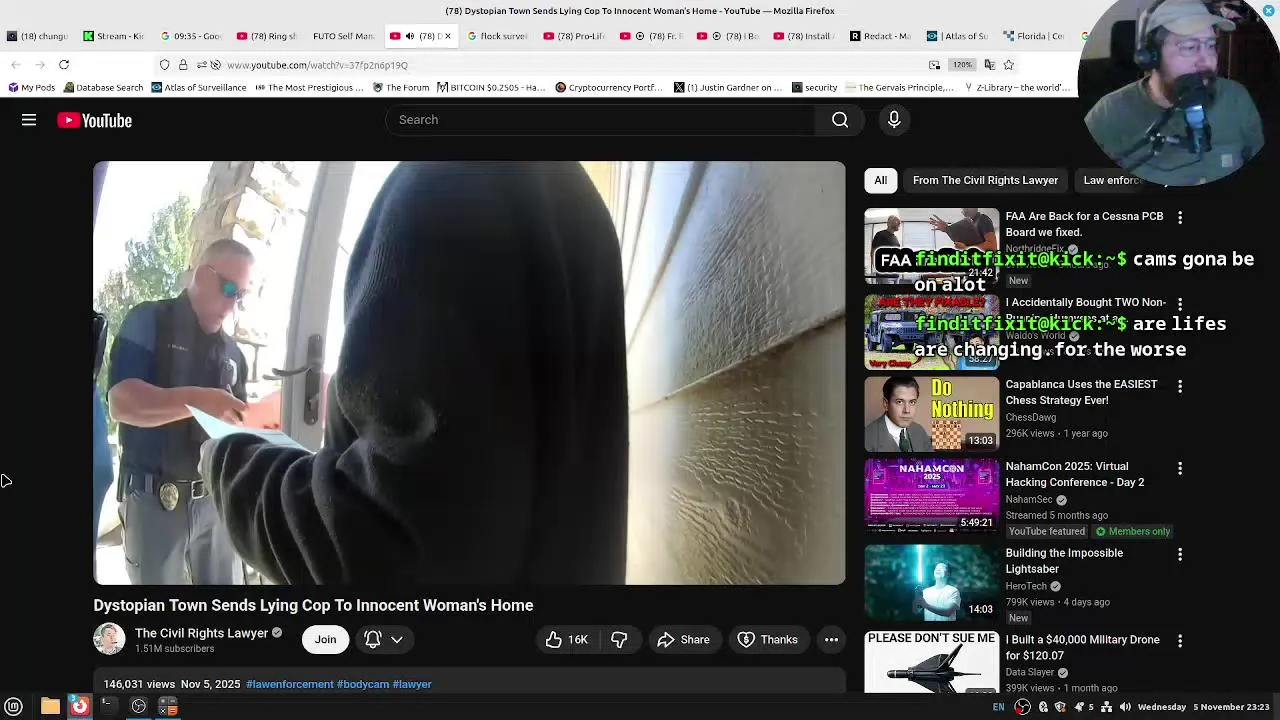Like the video (16K thumbs up)
Image resolution: width=1280 pixels, height=720 pixels.
pos(566,640)
